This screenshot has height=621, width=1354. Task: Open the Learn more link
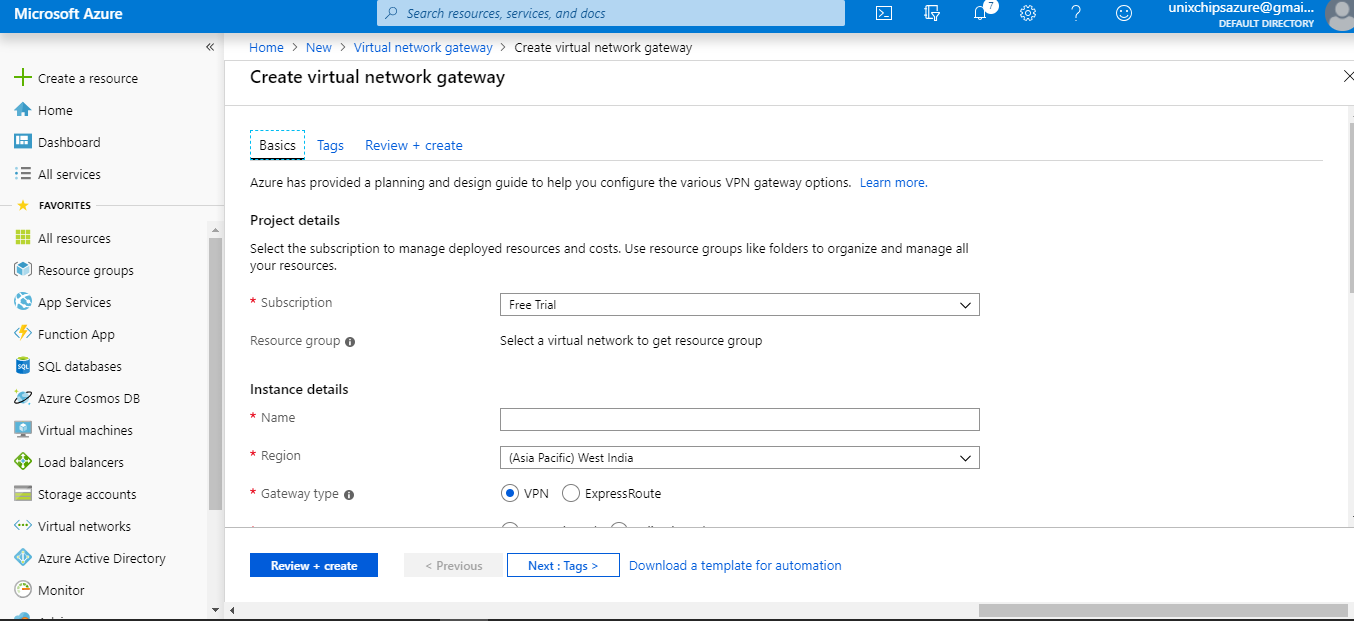coord(893,183)
